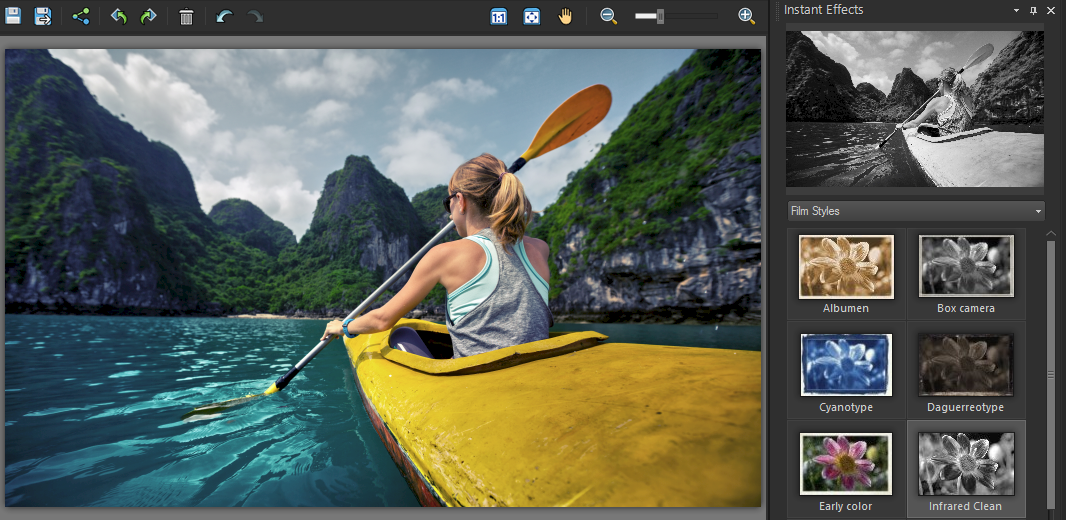Click the effects list vertical scrollbar
This screenshot has height=520, width=1066.
point(1051,374)
